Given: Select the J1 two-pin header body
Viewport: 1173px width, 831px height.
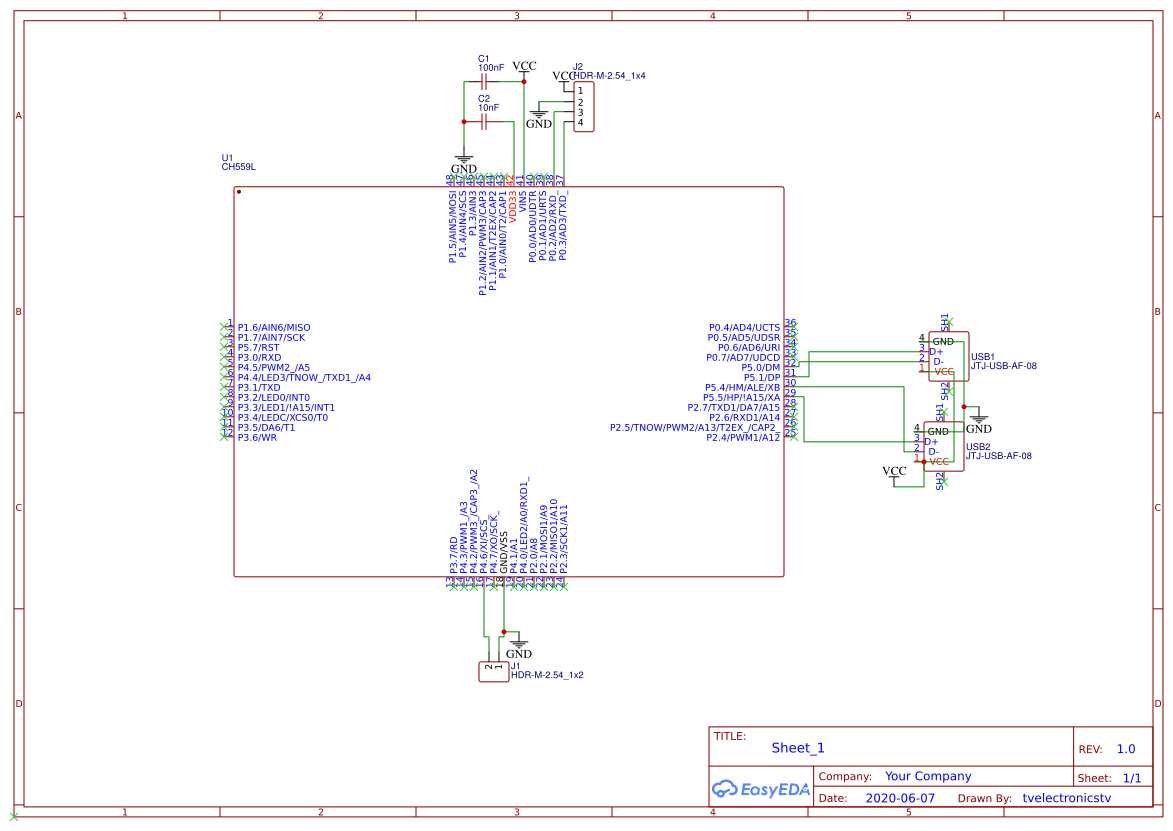Looking at the screenshot, I should [494, 672].
